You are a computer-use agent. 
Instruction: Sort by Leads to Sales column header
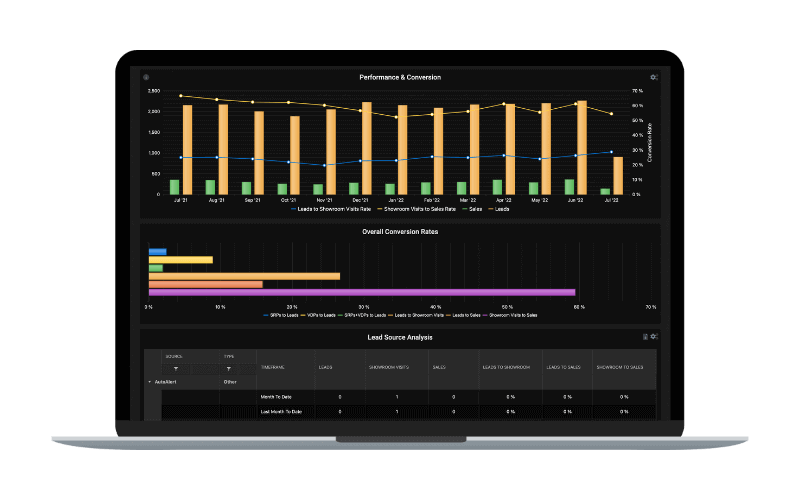(x=564, y=367)
